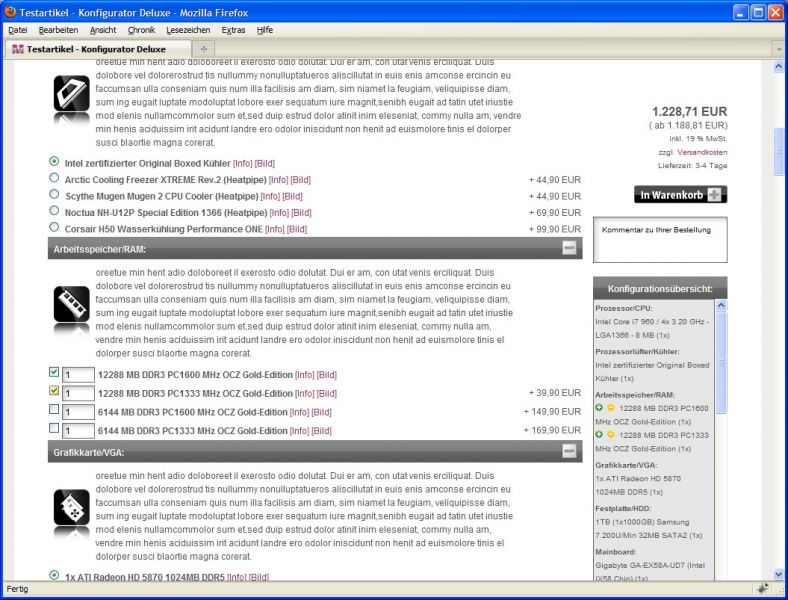Click the plus icon on In Warenkorb button
The height and width of the screenshot is (600, 788).
pyautogui.click(x=714, y=194)
